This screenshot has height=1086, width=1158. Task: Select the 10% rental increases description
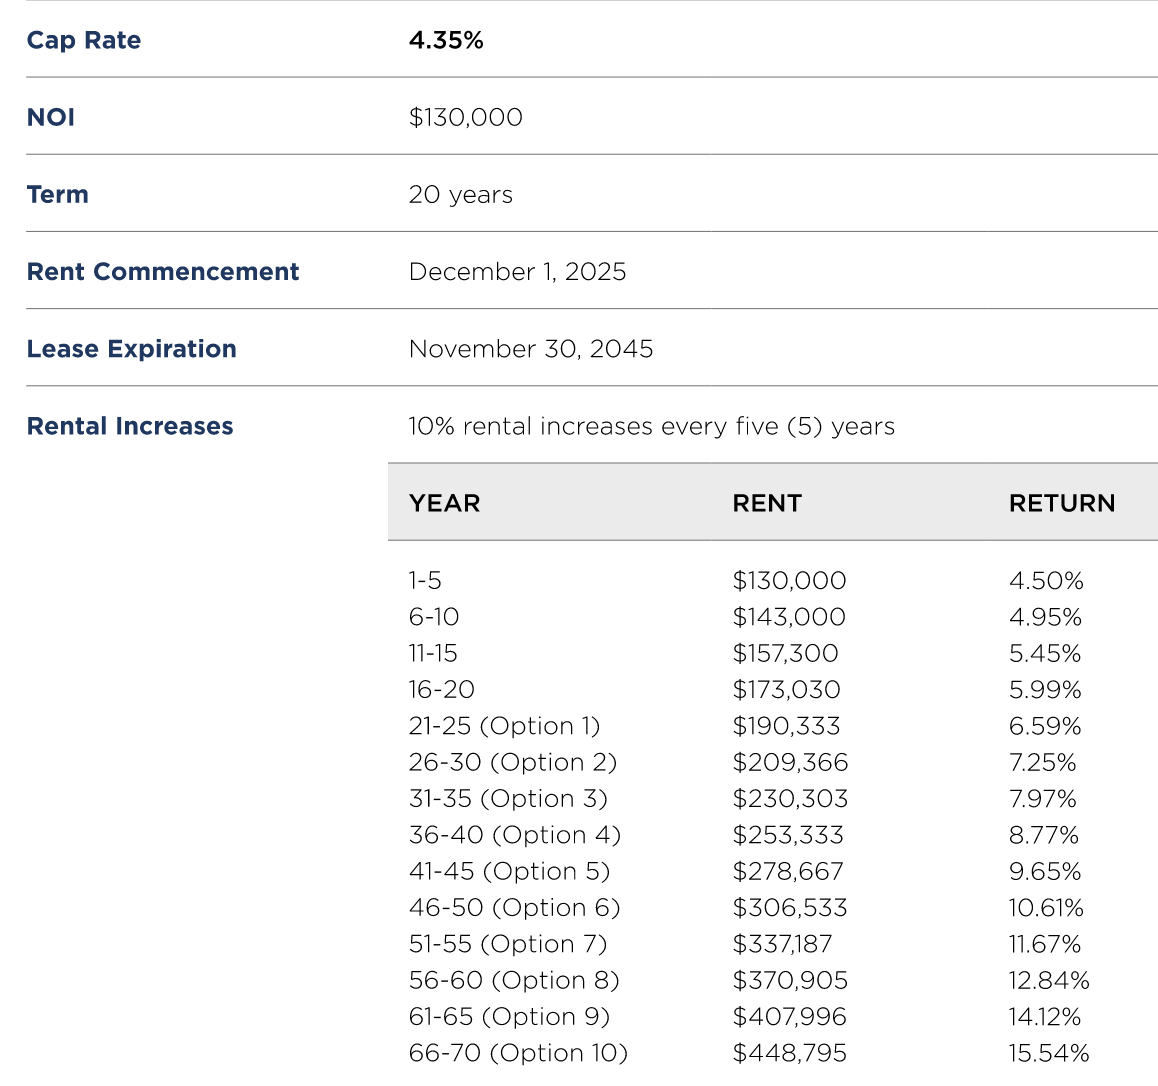(x=651, y=426)
